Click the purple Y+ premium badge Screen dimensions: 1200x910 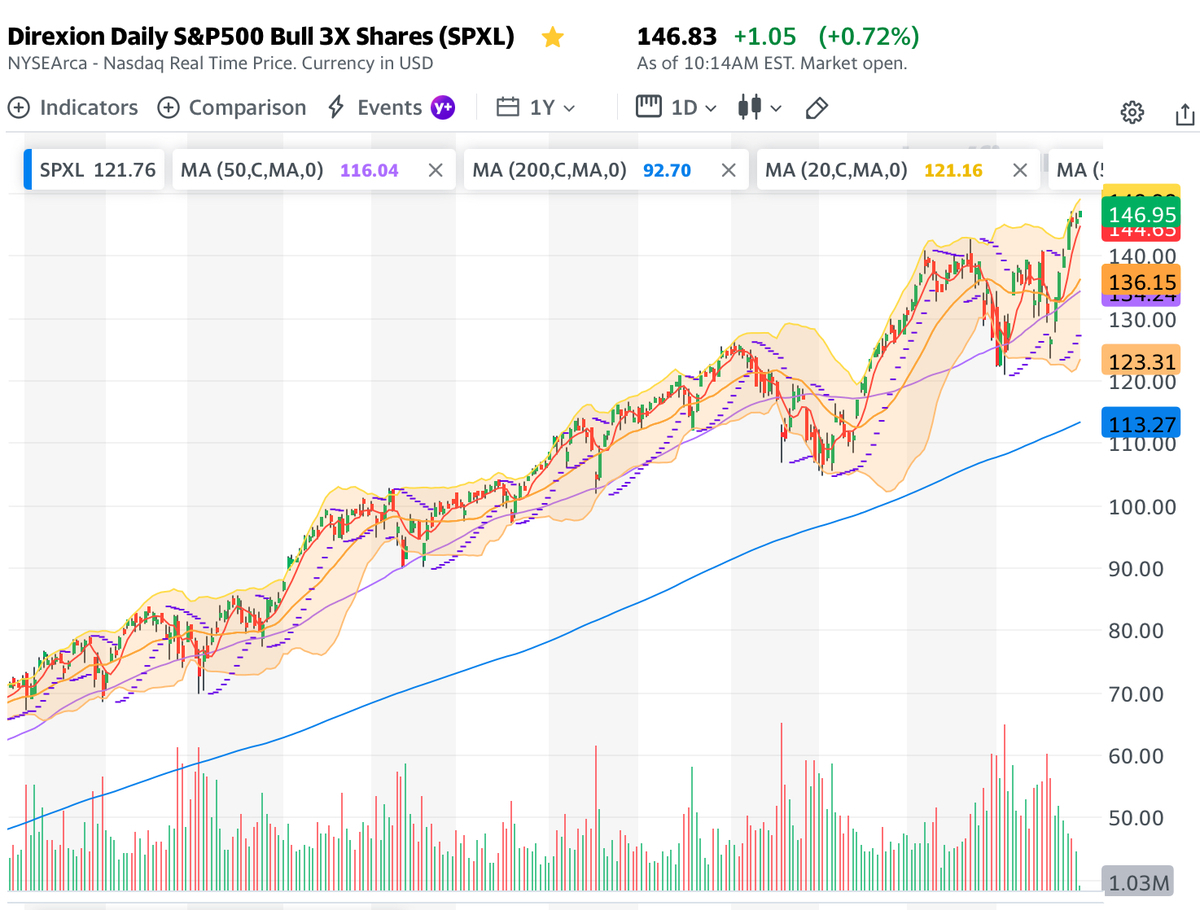click(443, 108)
